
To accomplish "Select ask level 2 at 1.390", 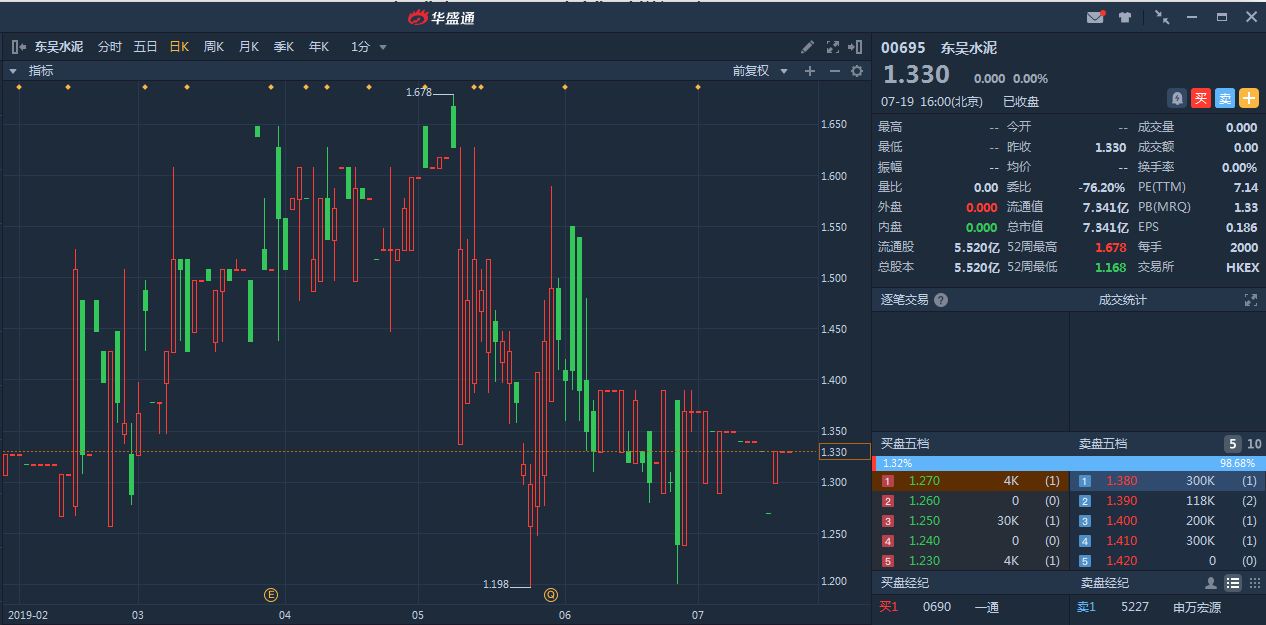I will point(1168,501).
